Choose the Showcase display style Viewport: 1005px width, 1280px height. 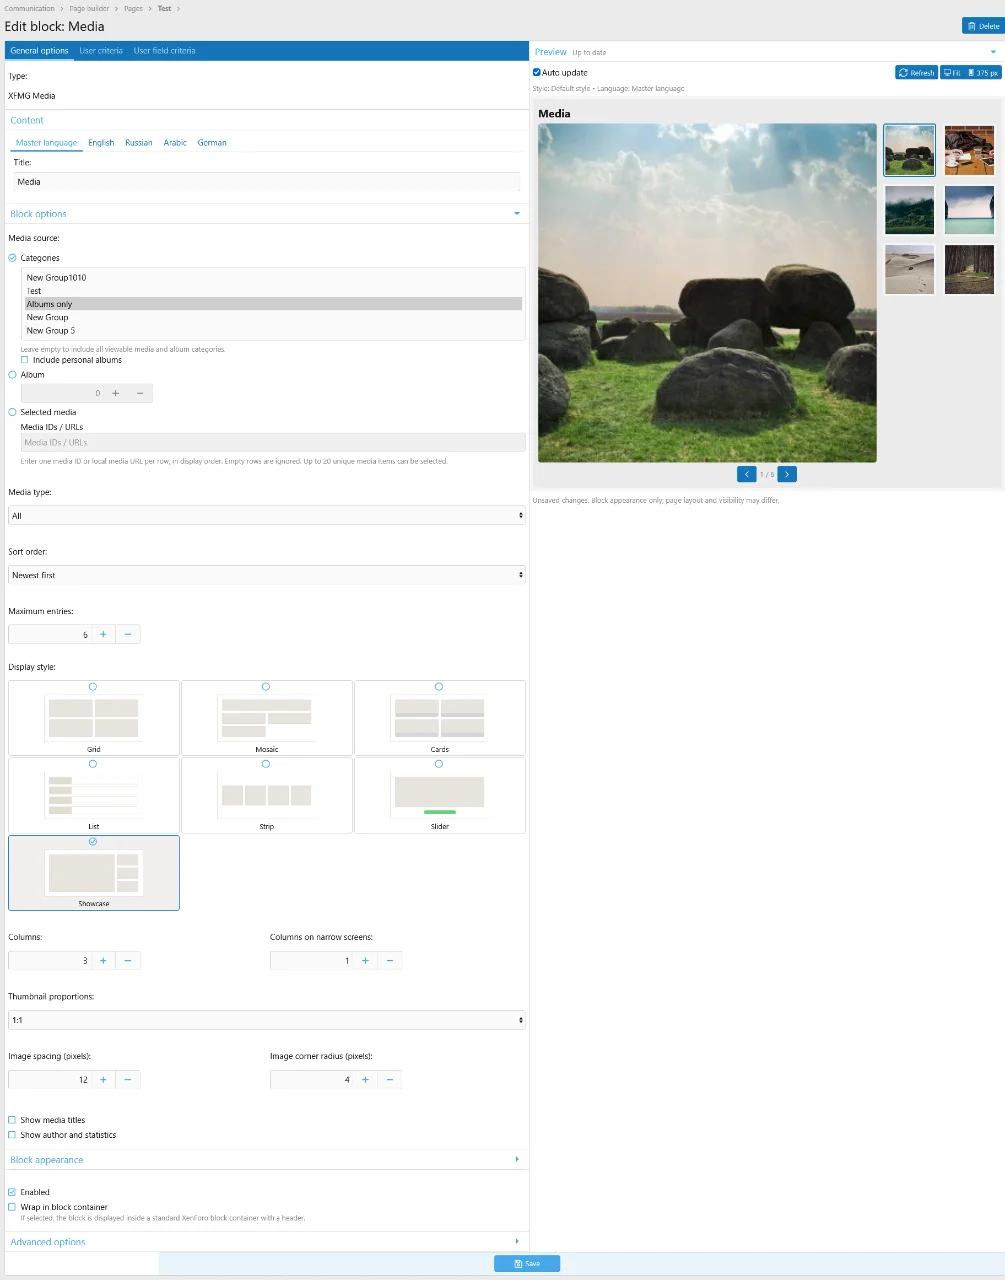[x=94, y=873]
